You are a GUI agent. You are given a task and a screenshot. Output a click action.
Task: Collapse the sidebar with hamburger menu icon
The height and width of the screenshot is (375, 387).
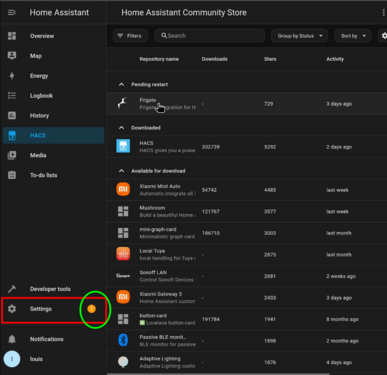click(12, 13)
